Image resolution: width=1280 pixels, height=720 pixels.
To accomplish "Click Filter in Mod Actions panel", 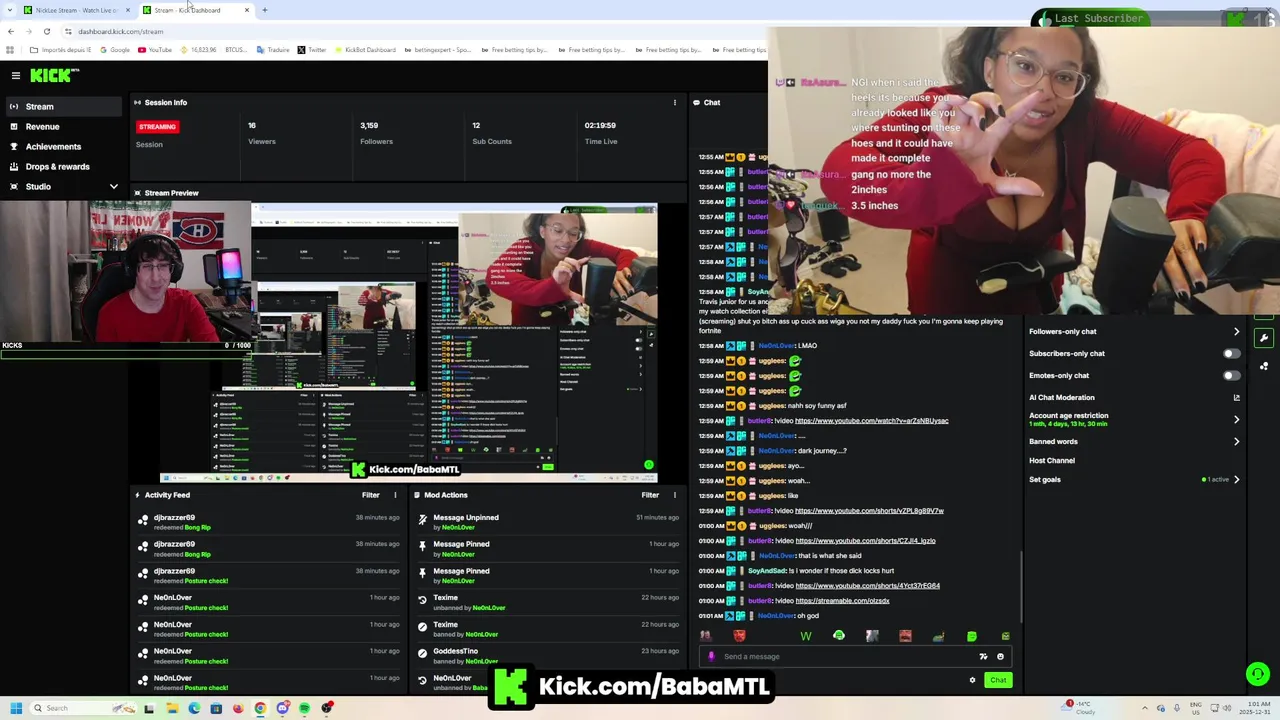I will point(650,495).
